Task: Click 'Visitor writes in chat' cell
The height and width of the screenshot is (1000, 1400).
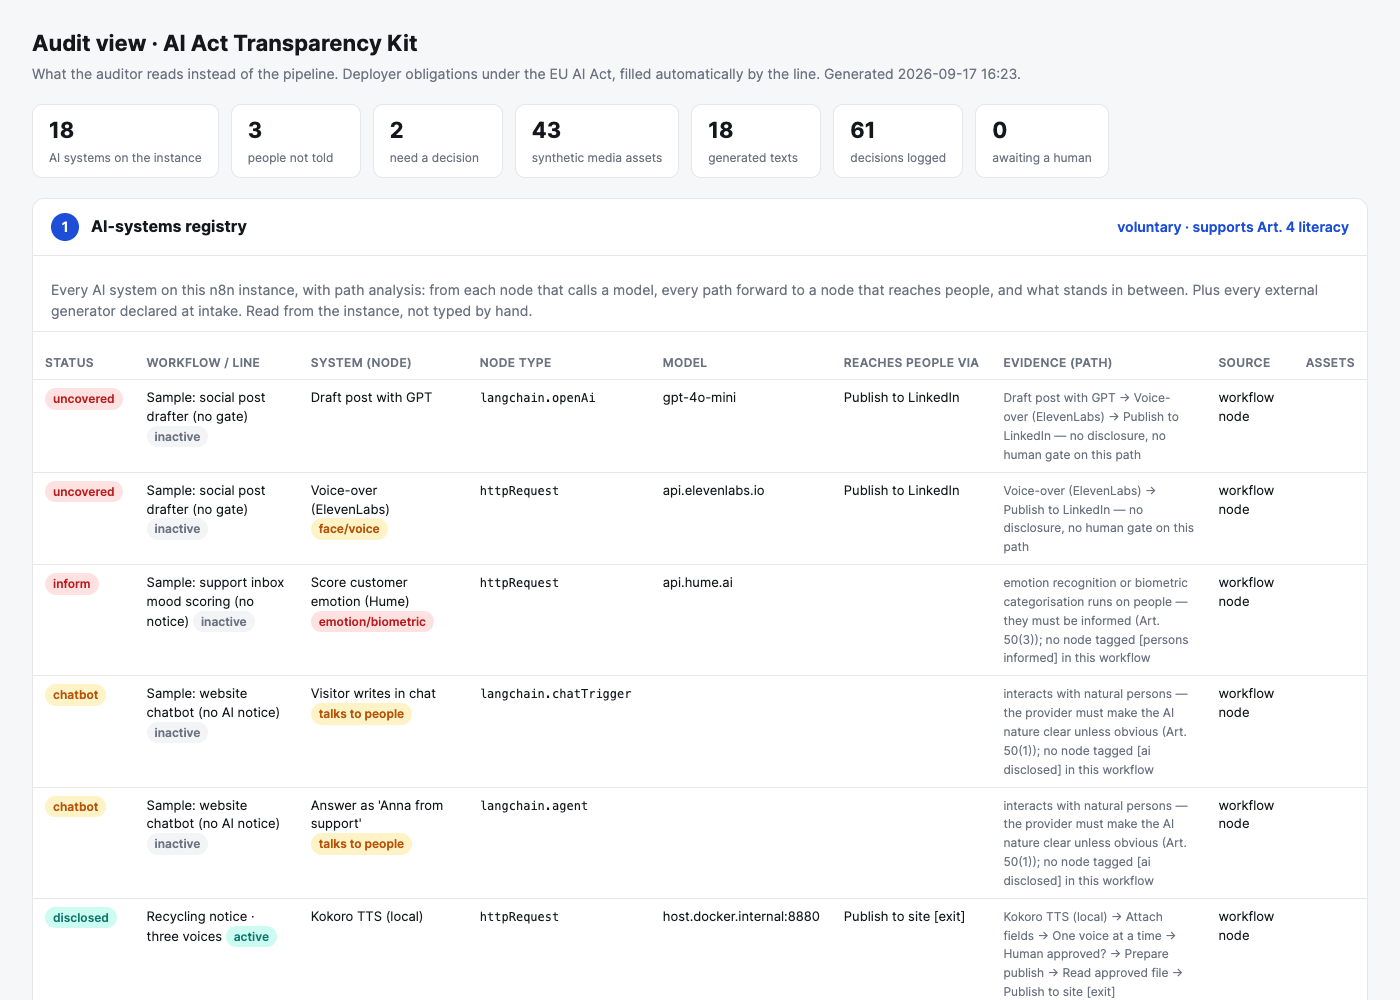Action: [x=373, y=694]
